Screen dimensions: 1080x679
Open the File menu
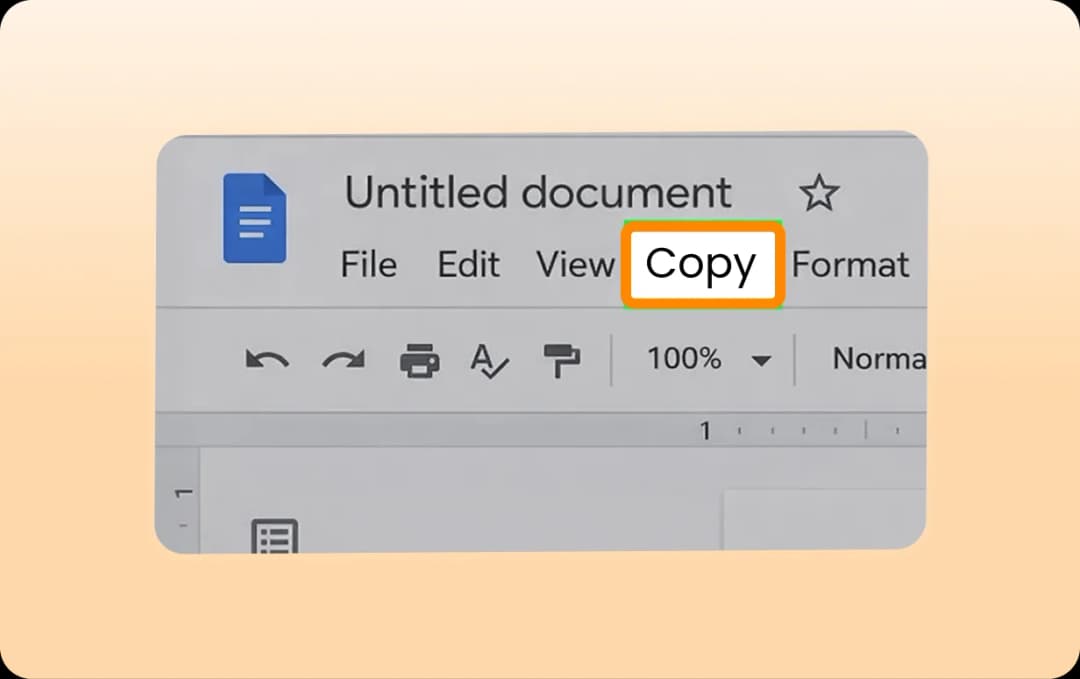point(368,265)
